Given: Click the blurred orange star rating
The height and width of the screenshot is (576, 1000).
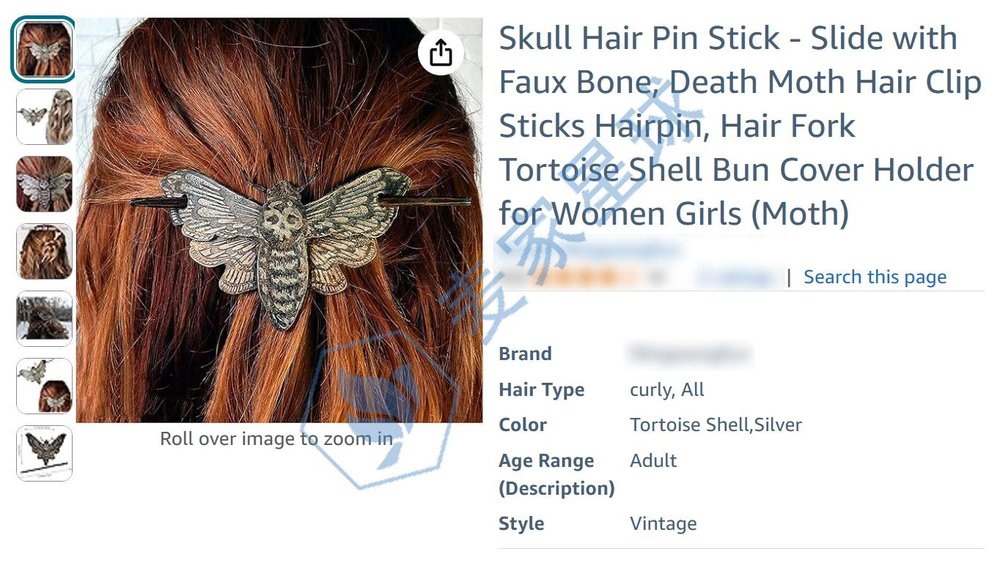Looking at the screenshot, I should 587,277.
